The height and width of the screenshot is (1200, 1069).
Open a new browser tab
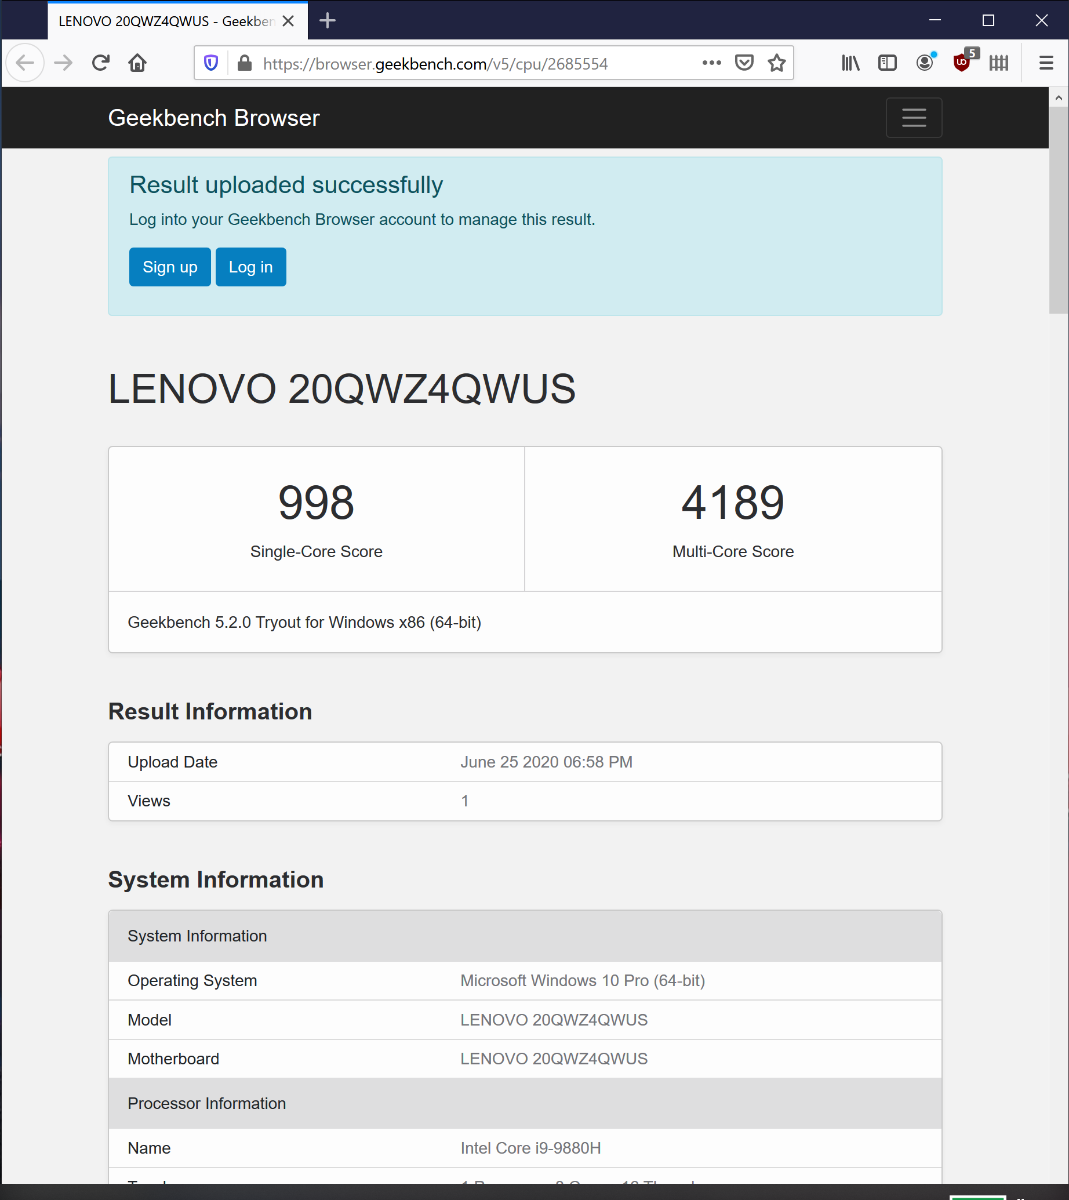click(327, 21)
